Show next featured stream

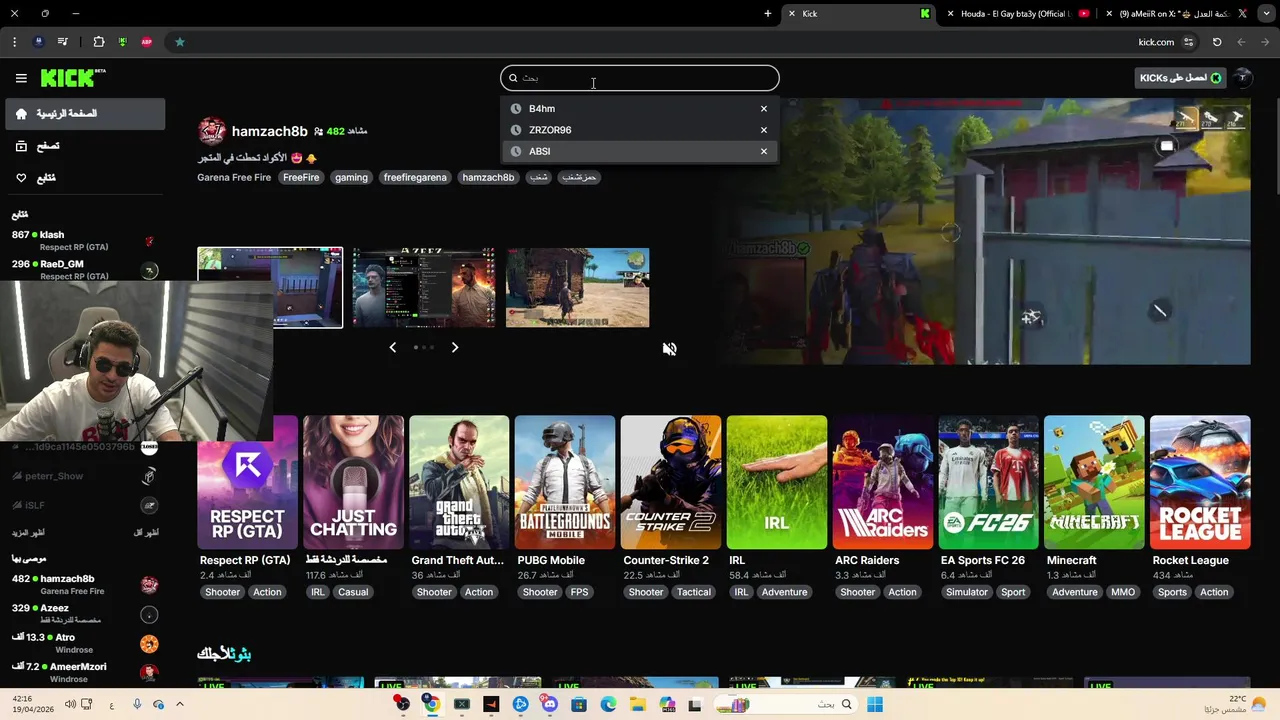[x=455, y=347]
